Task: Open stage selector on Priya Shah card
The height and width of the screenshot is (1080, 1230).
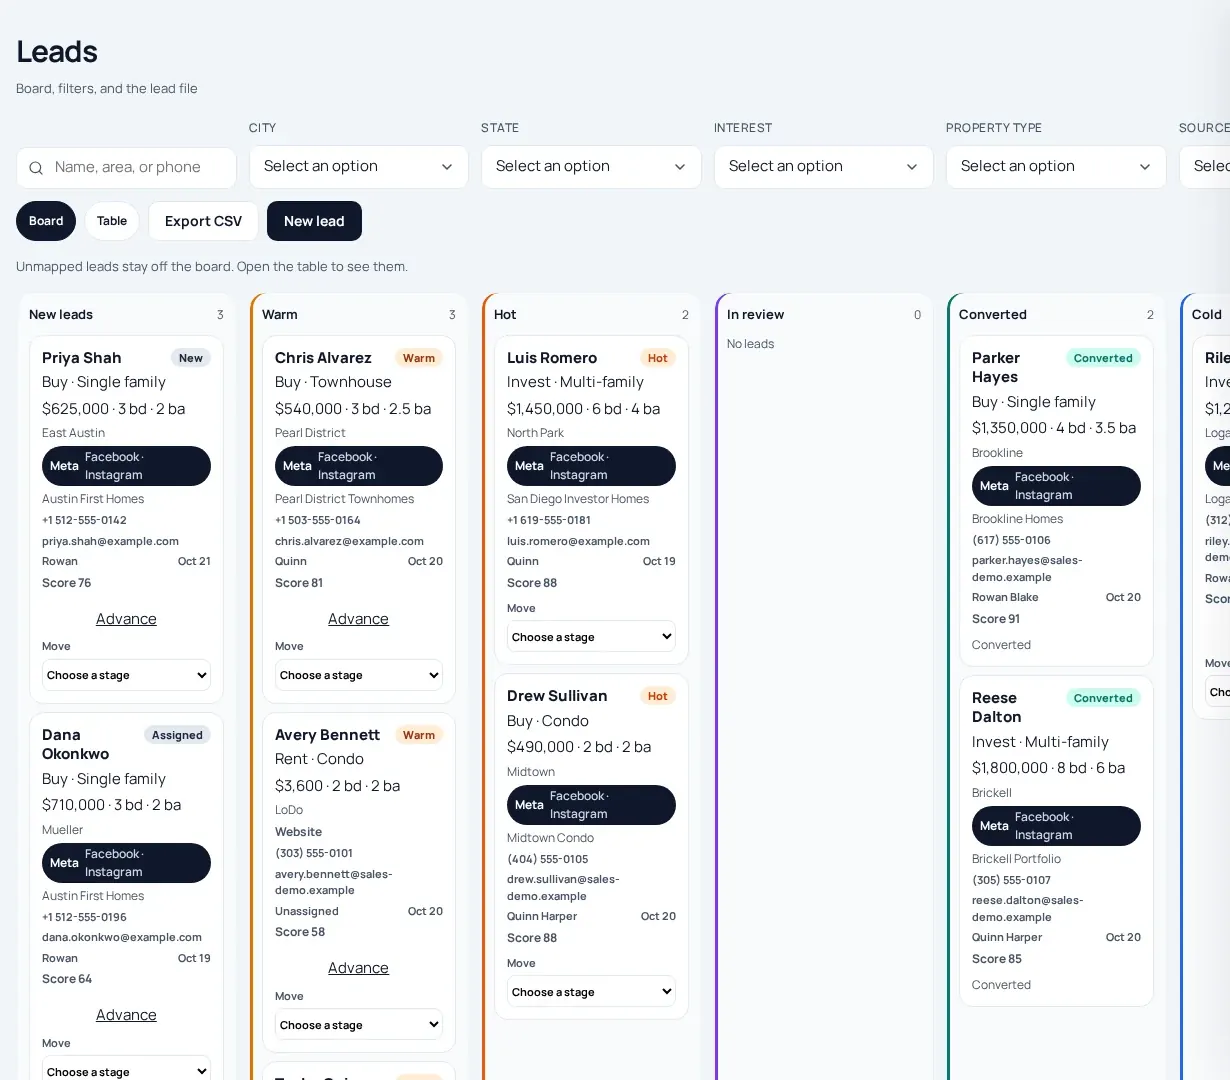Action: click(126, 675)
